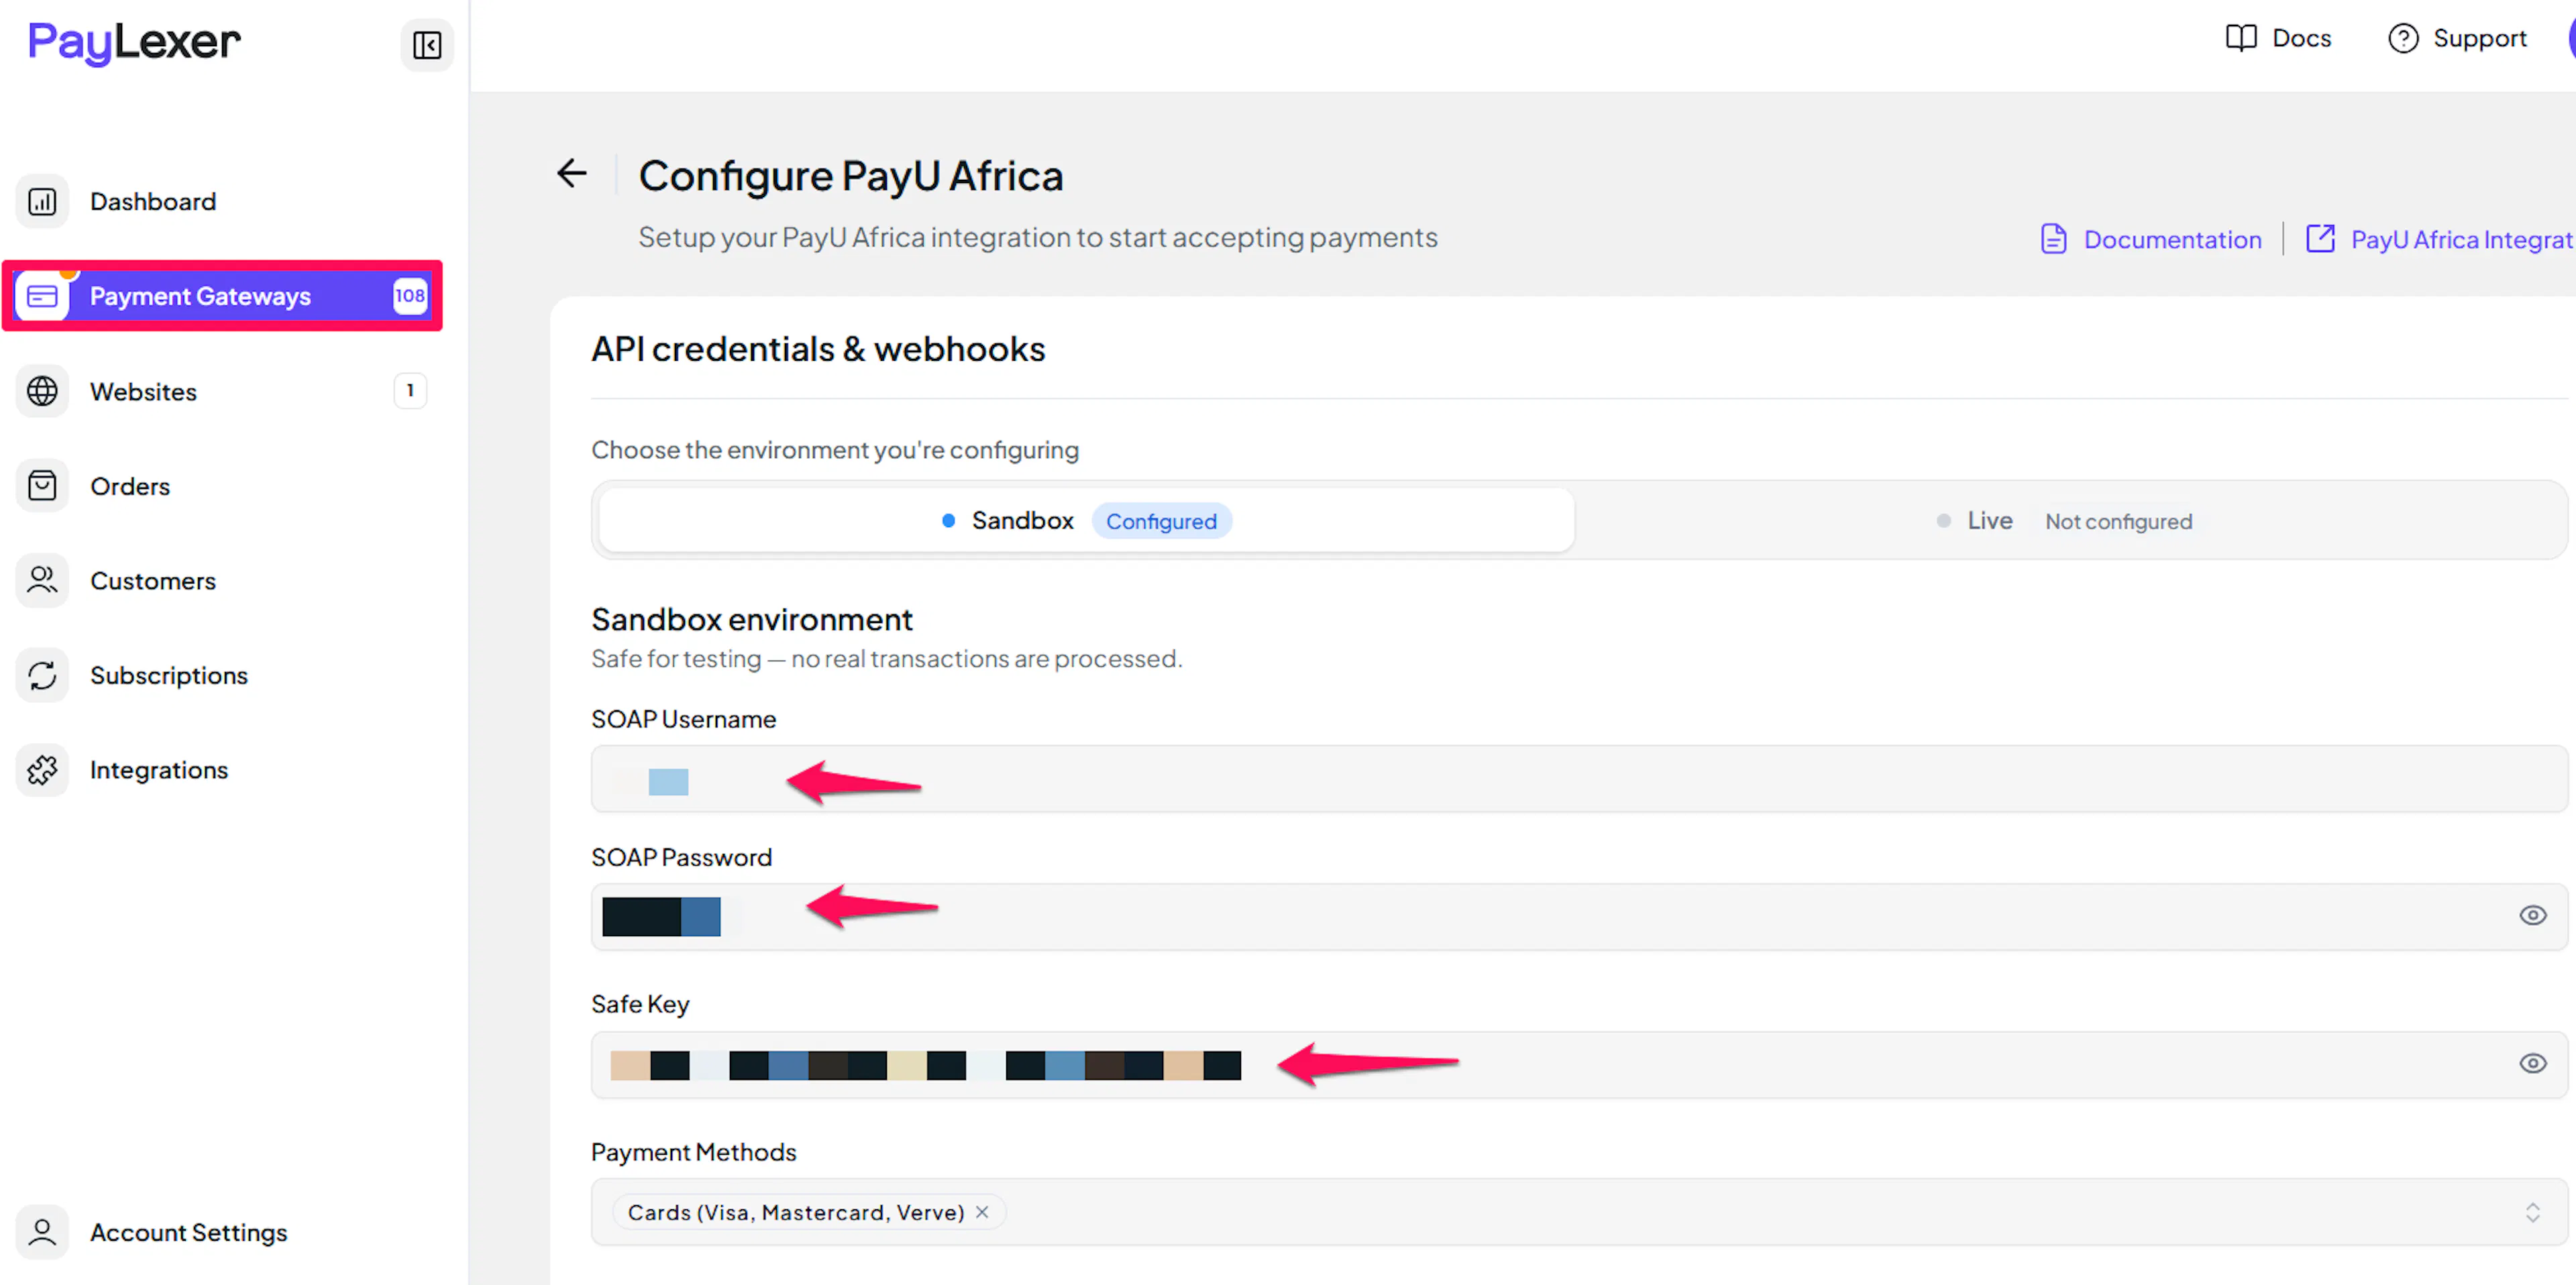The height and width of the screenshot is (1285, 2576).
Task: Click the Safe Key input field
Action: coord(1579,1065)
